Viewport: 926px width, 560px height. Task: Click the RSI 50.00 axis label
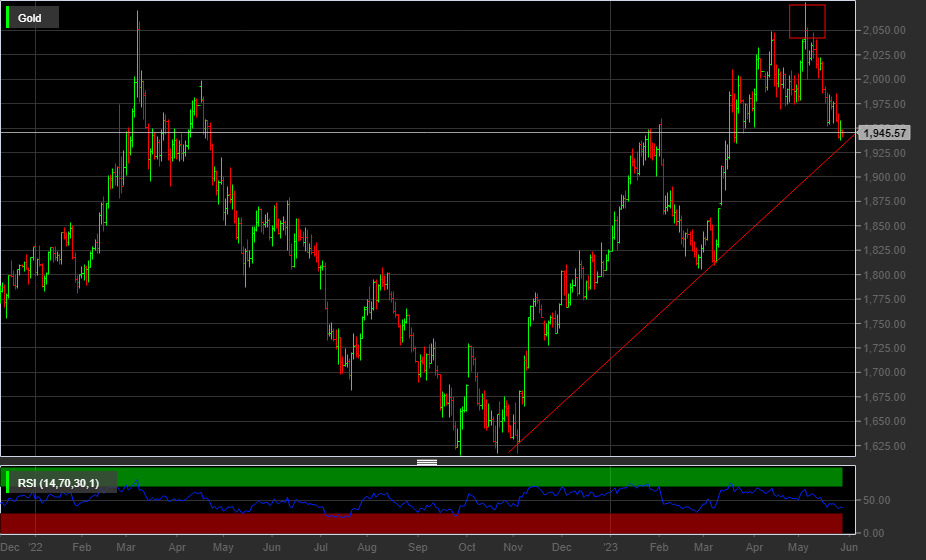[x=876, y=500]
